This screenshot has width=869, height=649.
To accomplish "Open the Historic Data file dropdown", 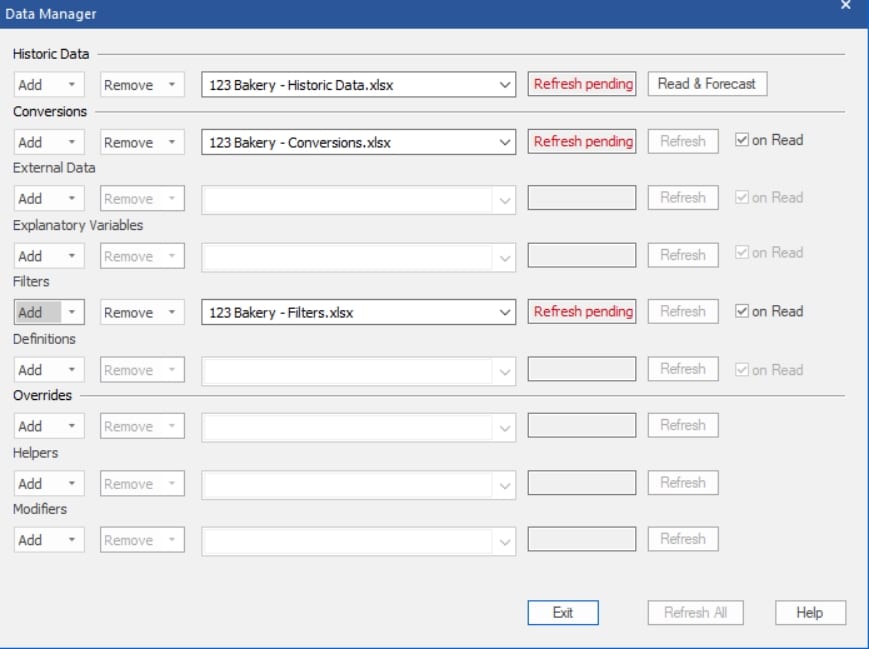I will point(505,84).
